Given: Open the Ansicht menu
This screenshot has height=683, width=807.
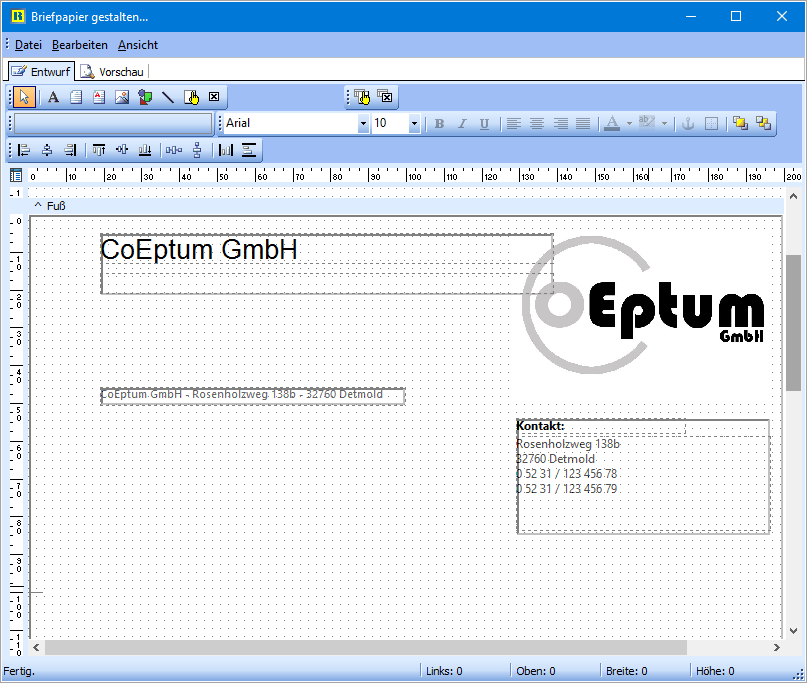Looking at the screenshot, I should (x=138, y=45).
